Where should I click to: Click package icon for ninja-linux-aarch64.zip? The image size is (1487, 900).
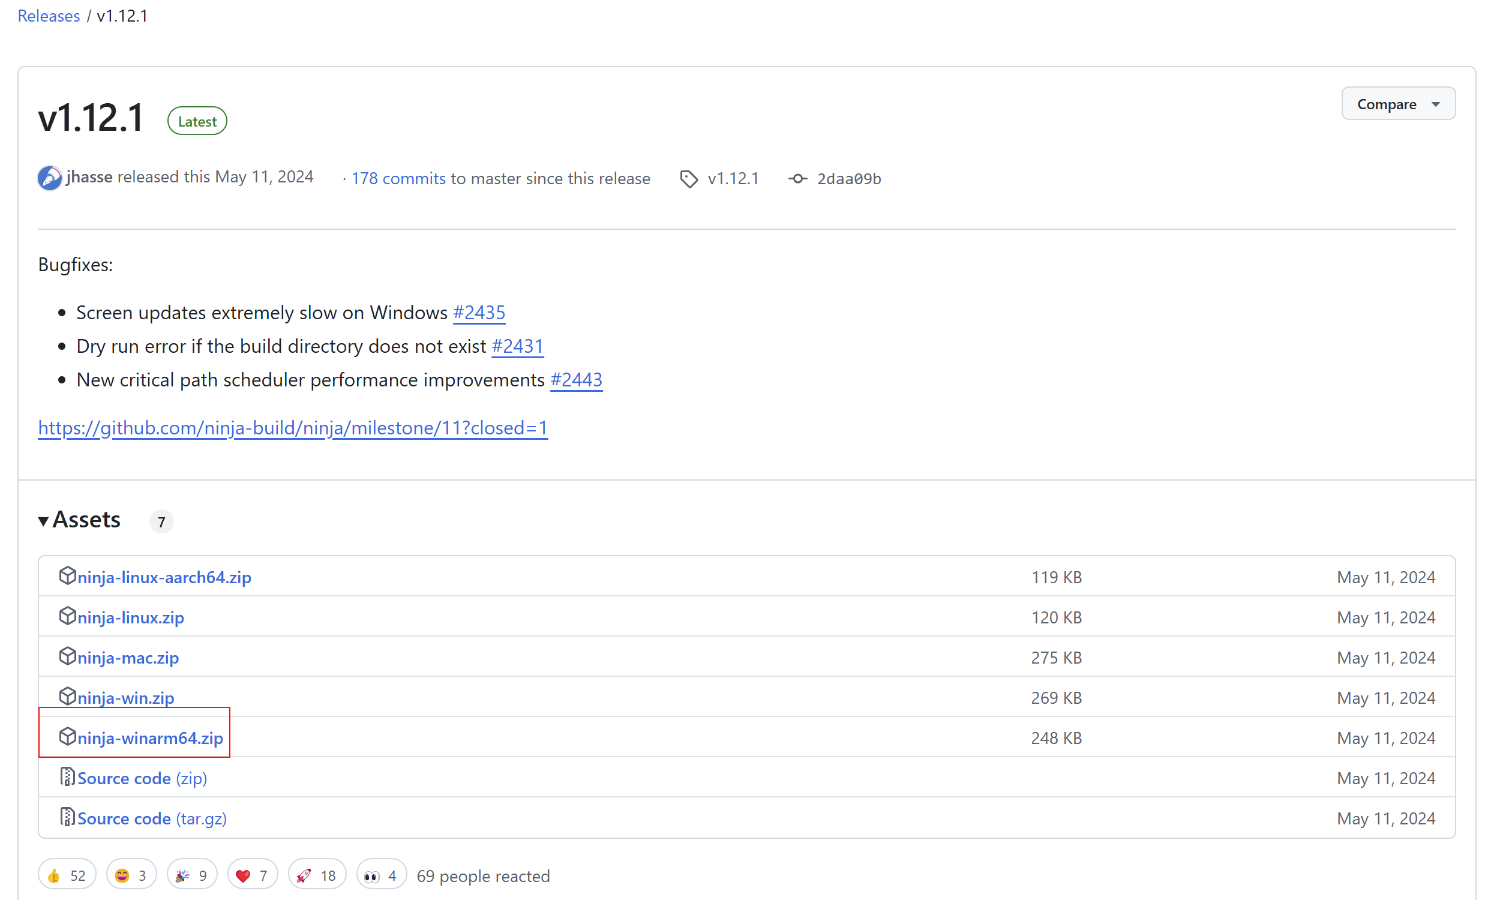point(67,576)
